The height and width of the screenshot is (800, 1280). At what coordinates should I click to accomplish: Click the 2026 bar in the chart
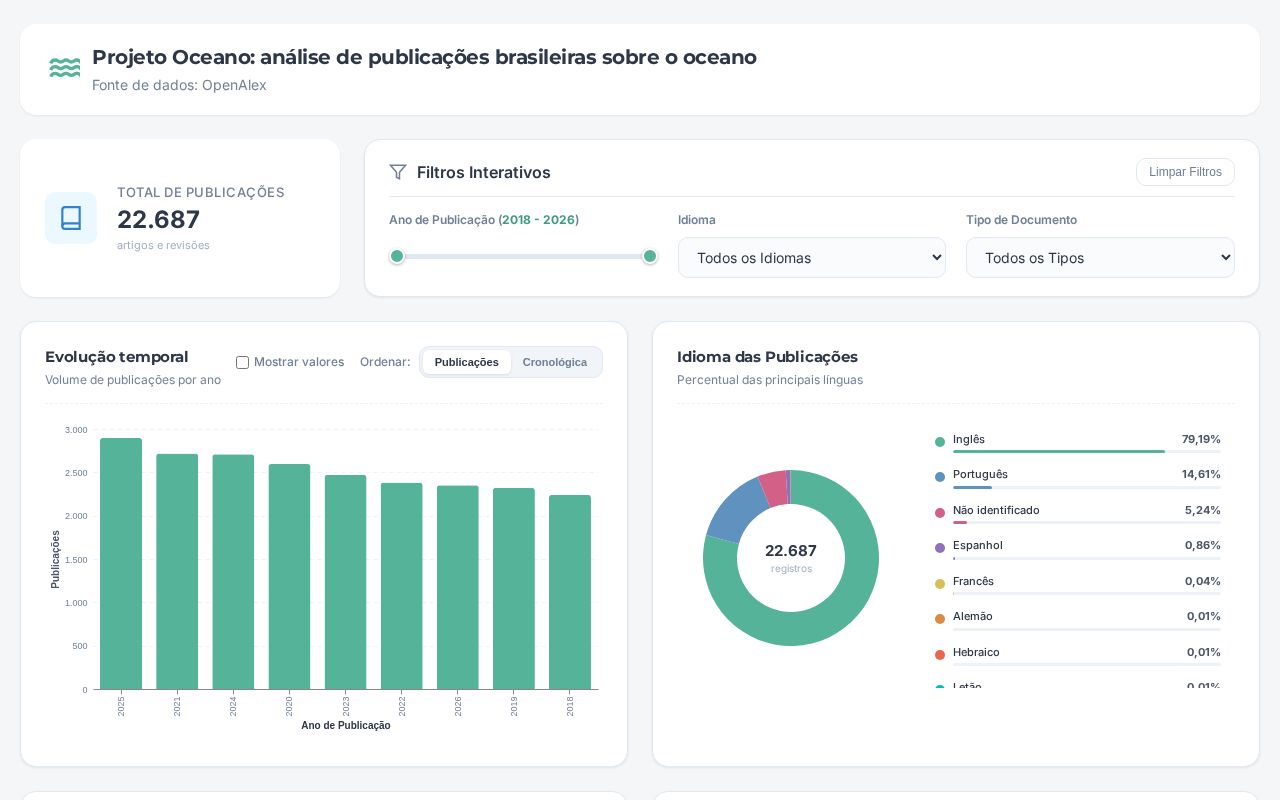pos(458,588)
